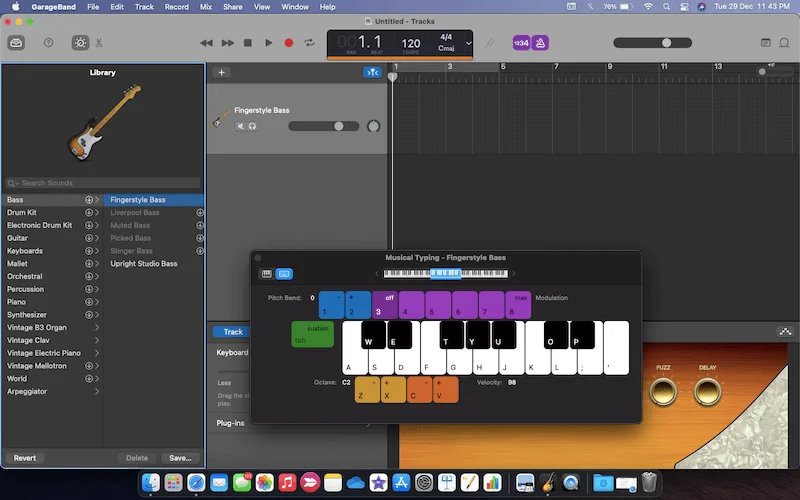The image size is (800, 500).
Task: Open the Track menu
Action: [144, 7]
